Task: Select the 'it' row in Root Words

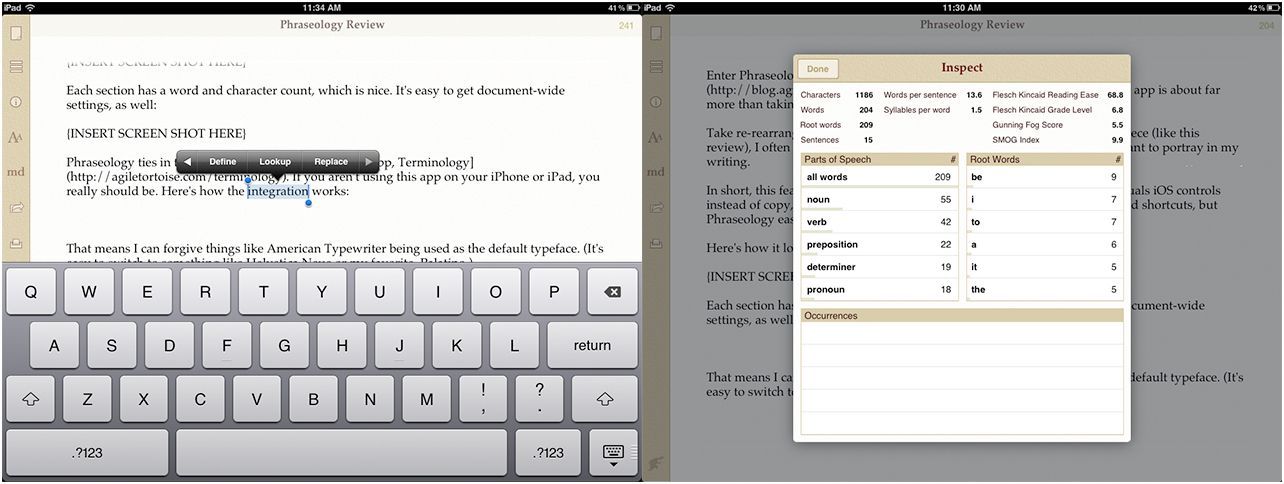Action: 1044,267
